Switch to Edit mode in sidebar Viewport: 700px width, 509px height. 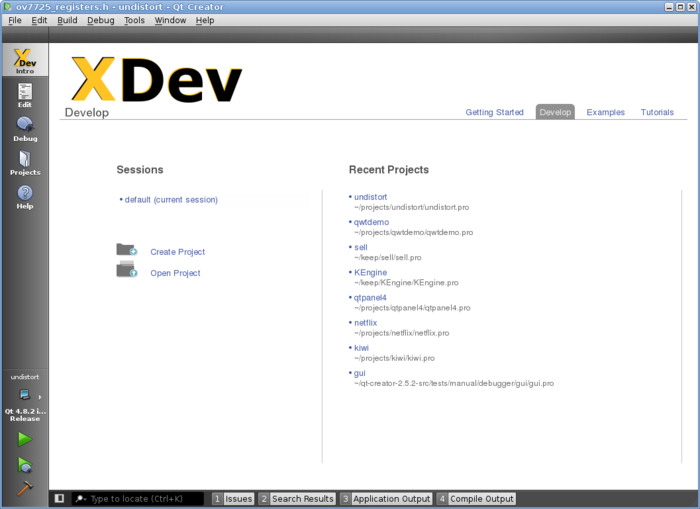click(25, 95)
